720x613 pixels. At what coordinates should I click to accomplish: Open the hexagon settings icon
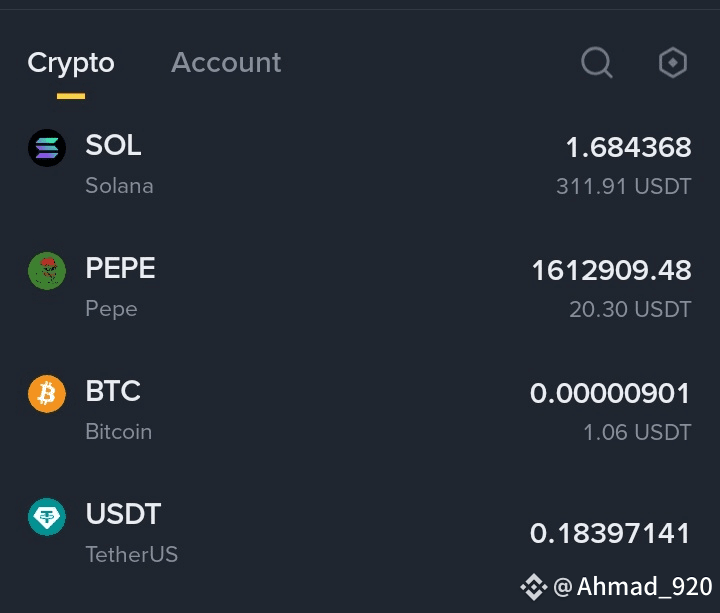673,62
